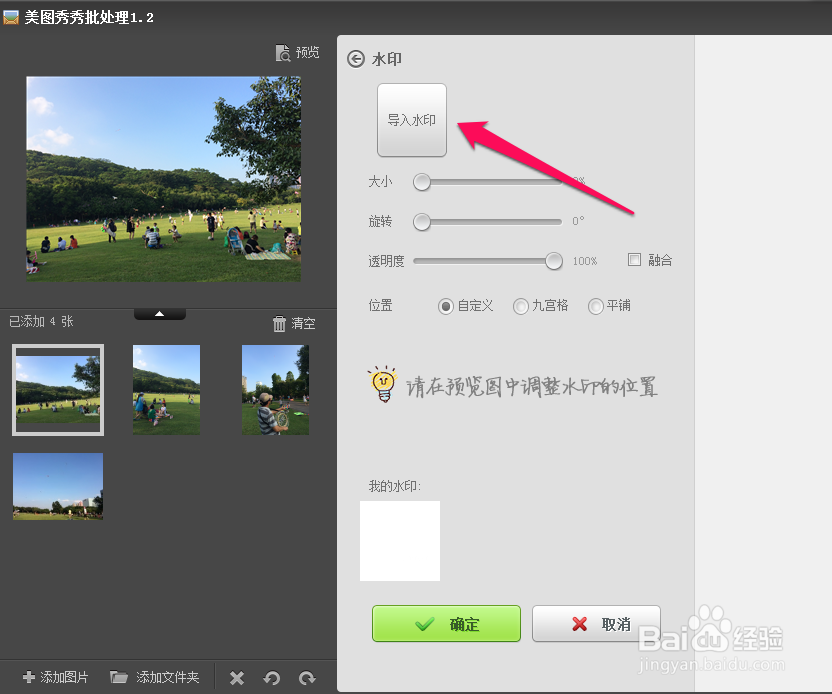This screenshot has width=832, height=694.
Task: Click the 添加图片 label
Action: pyautogui.click(x=64, y=677)
